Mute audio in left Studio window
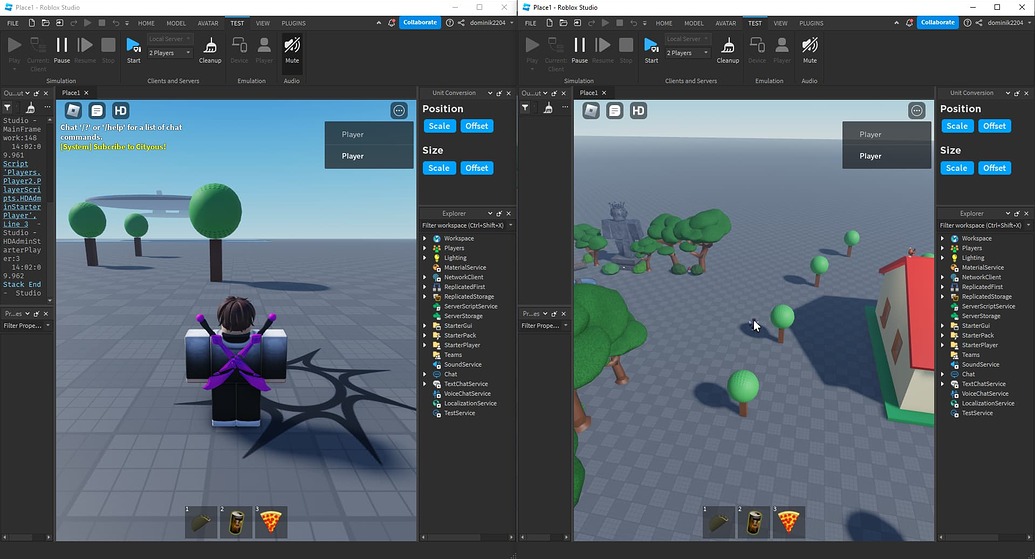 [x=292, y=50]
